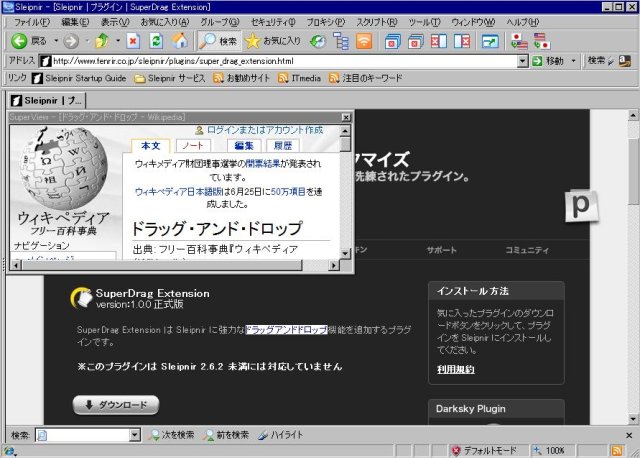Click the ログインまたはアカウント作成 link
640x458 pixels.
(x=264, y=130)
